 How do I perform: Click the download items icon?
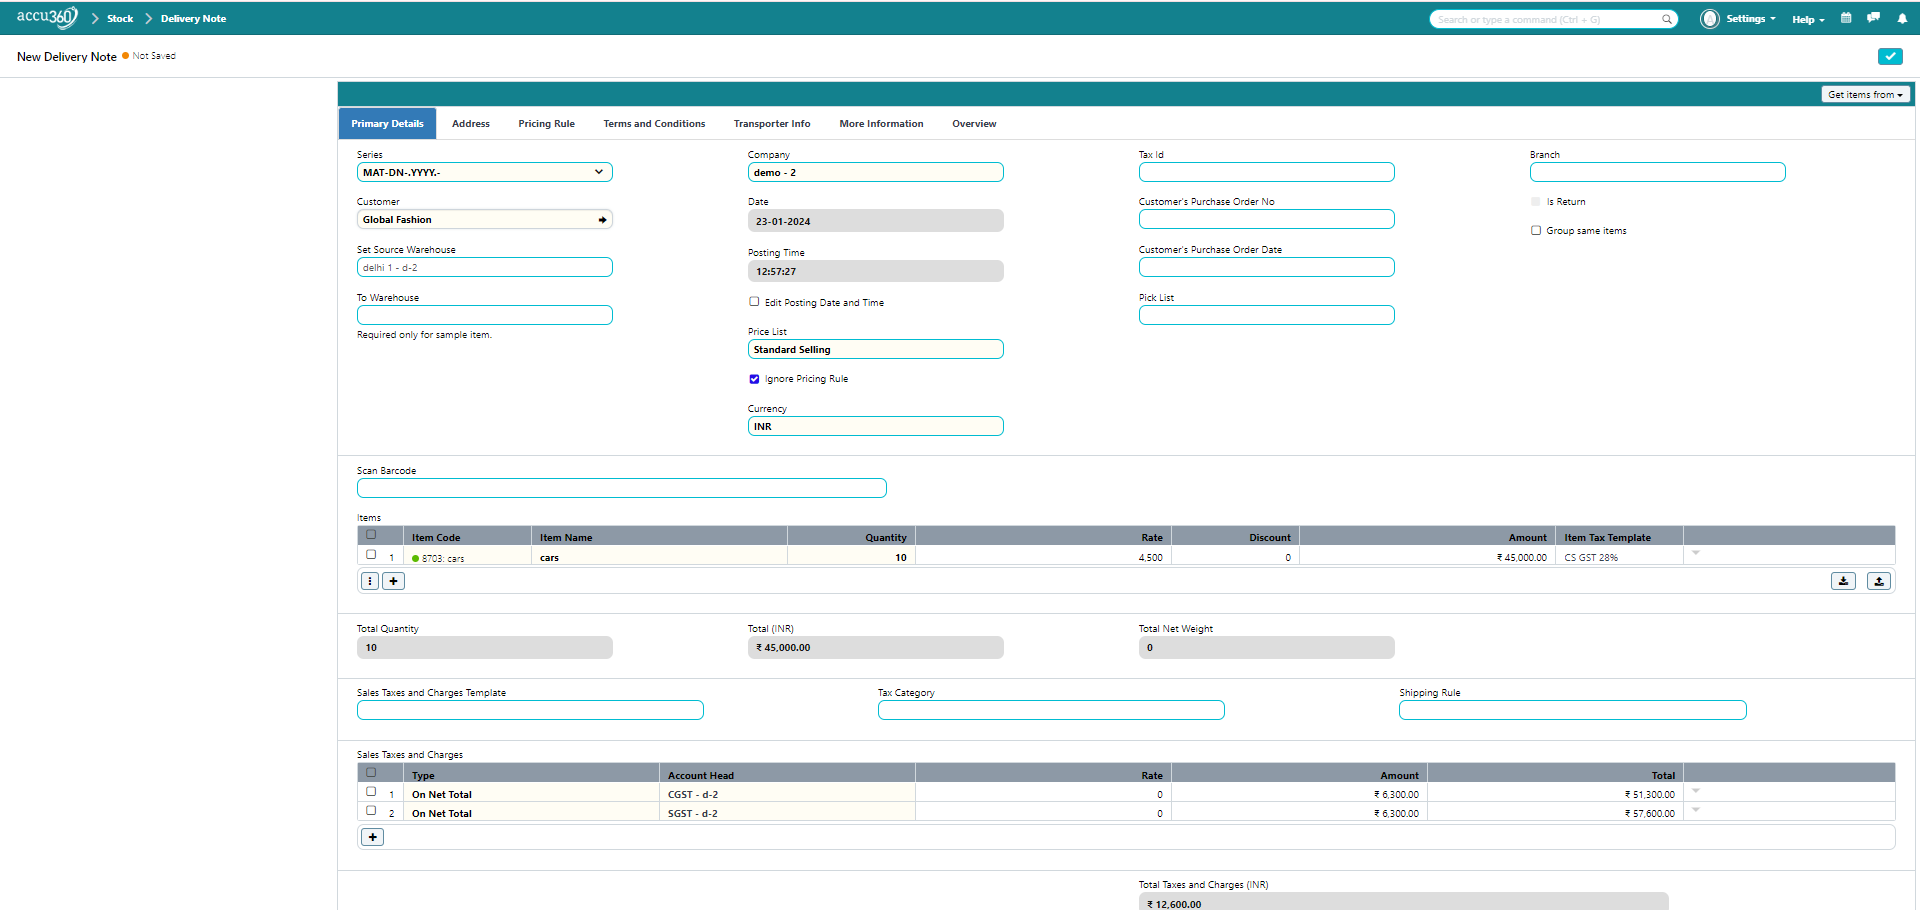coord(1844,581)
